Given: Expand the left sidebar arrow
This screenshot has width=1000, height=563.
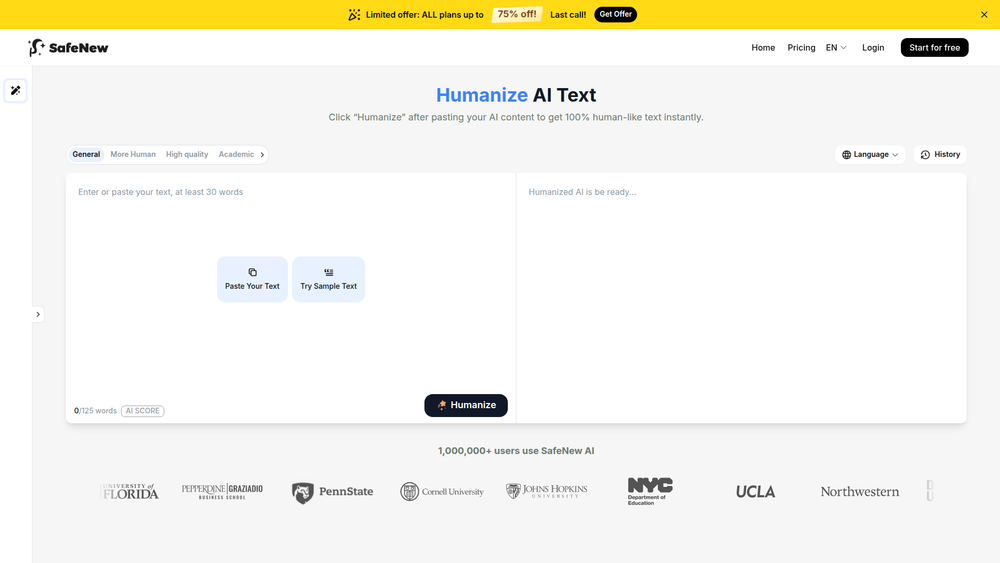Looking at the screenshot, I should point(38,314).
